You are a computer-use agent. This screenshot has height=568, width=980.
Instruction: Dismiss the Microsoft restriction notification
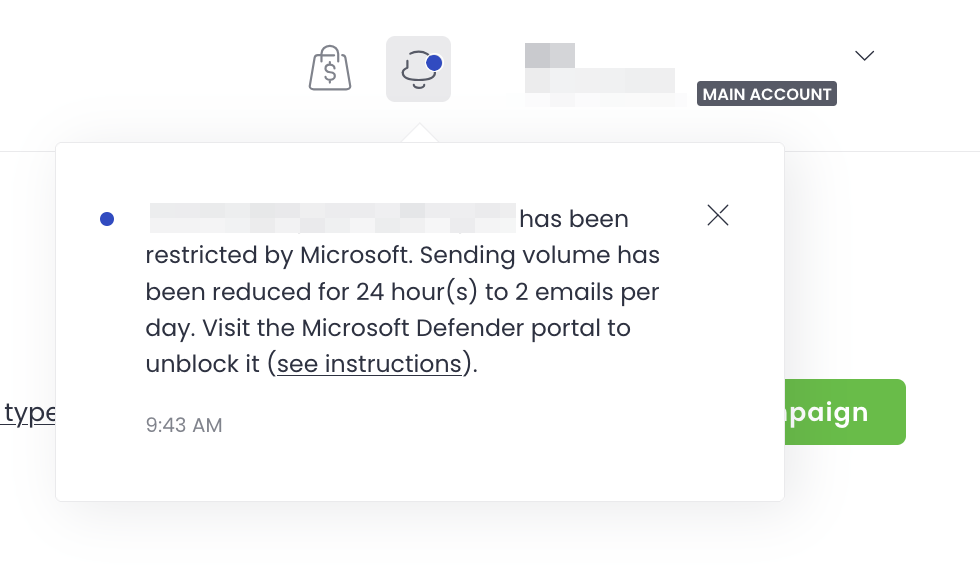click(x=717, y=215)
